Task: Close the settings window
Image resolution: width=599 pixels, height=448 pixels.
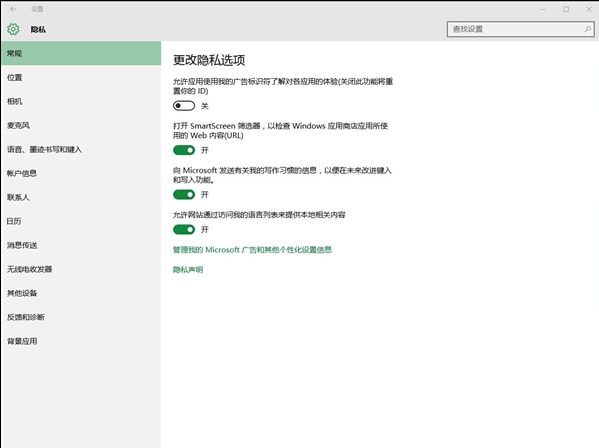Action: [589, 9]
